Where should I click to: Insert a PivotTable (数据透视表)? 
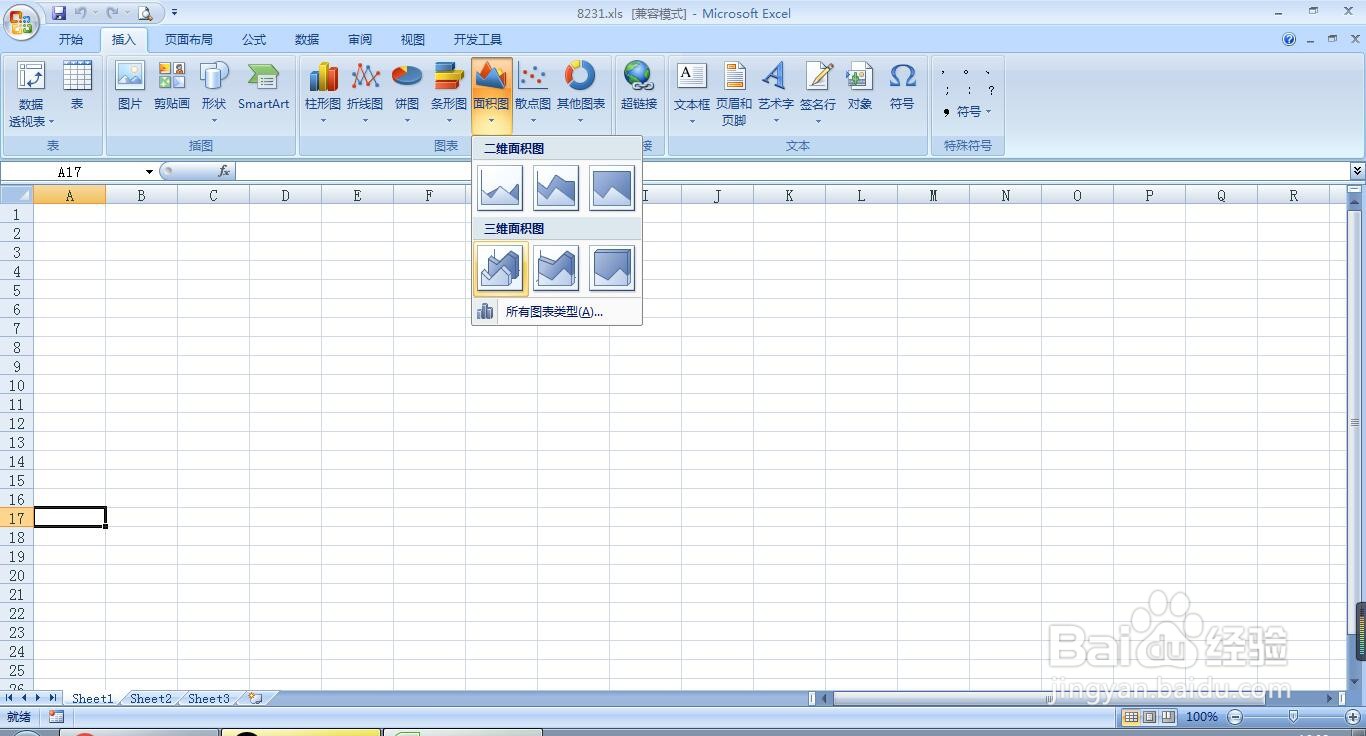(x=31, y=94)
